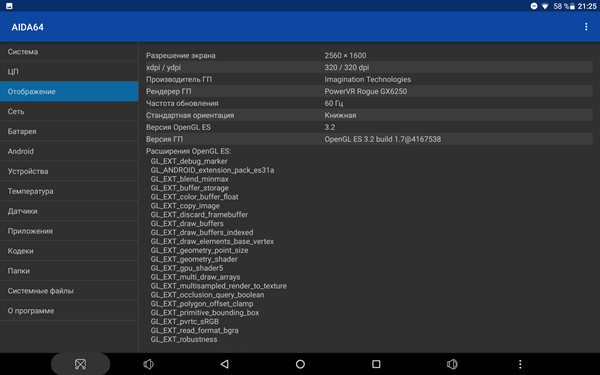Screen dimensions: 600x375
Task: Tap the Рендерер ГП label
Action: (x=168, y=91)
